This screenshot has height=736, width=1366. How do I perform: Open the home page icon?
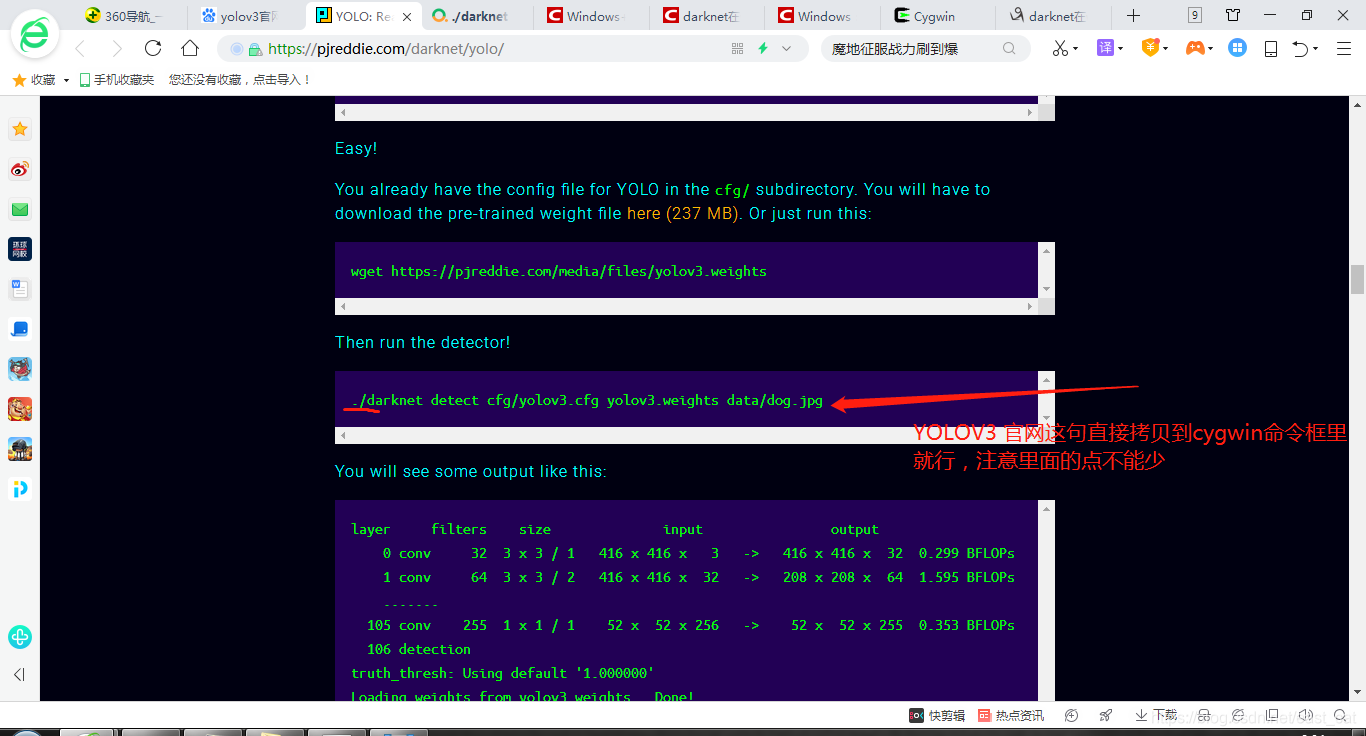(190, 48)
